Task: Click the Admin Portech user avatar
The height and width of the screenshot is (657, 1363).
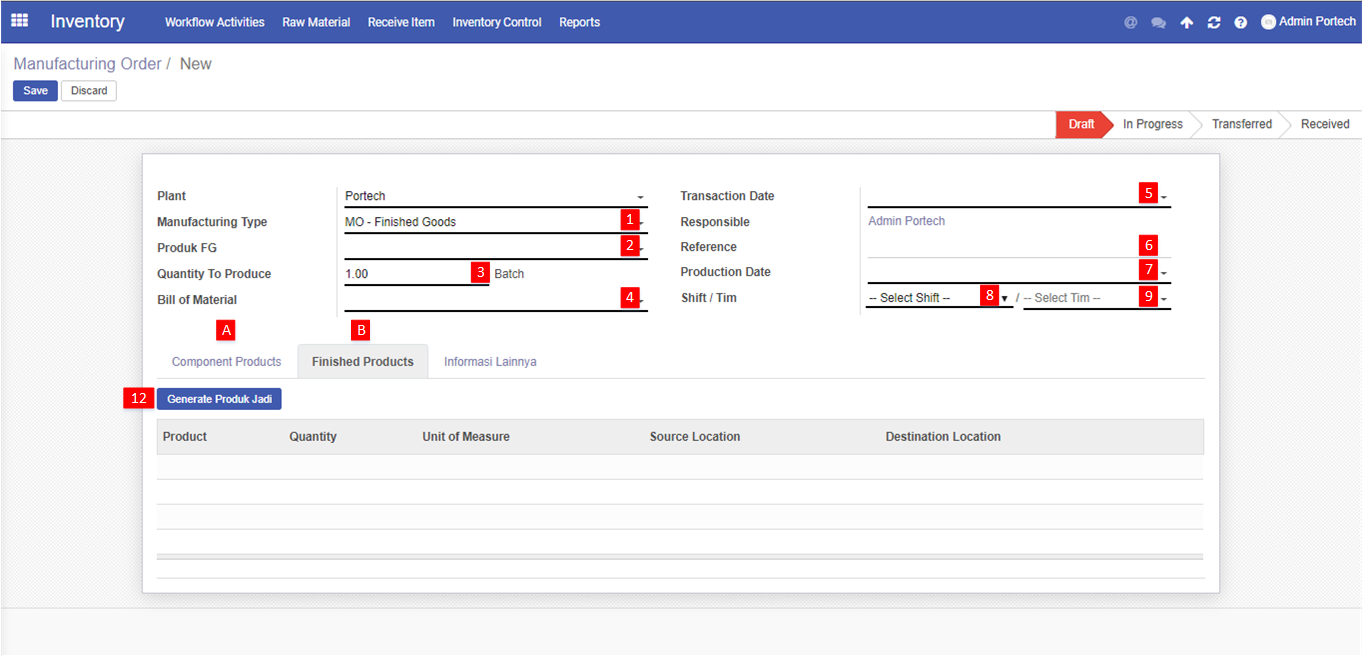Action: (x=1268, y=22)
